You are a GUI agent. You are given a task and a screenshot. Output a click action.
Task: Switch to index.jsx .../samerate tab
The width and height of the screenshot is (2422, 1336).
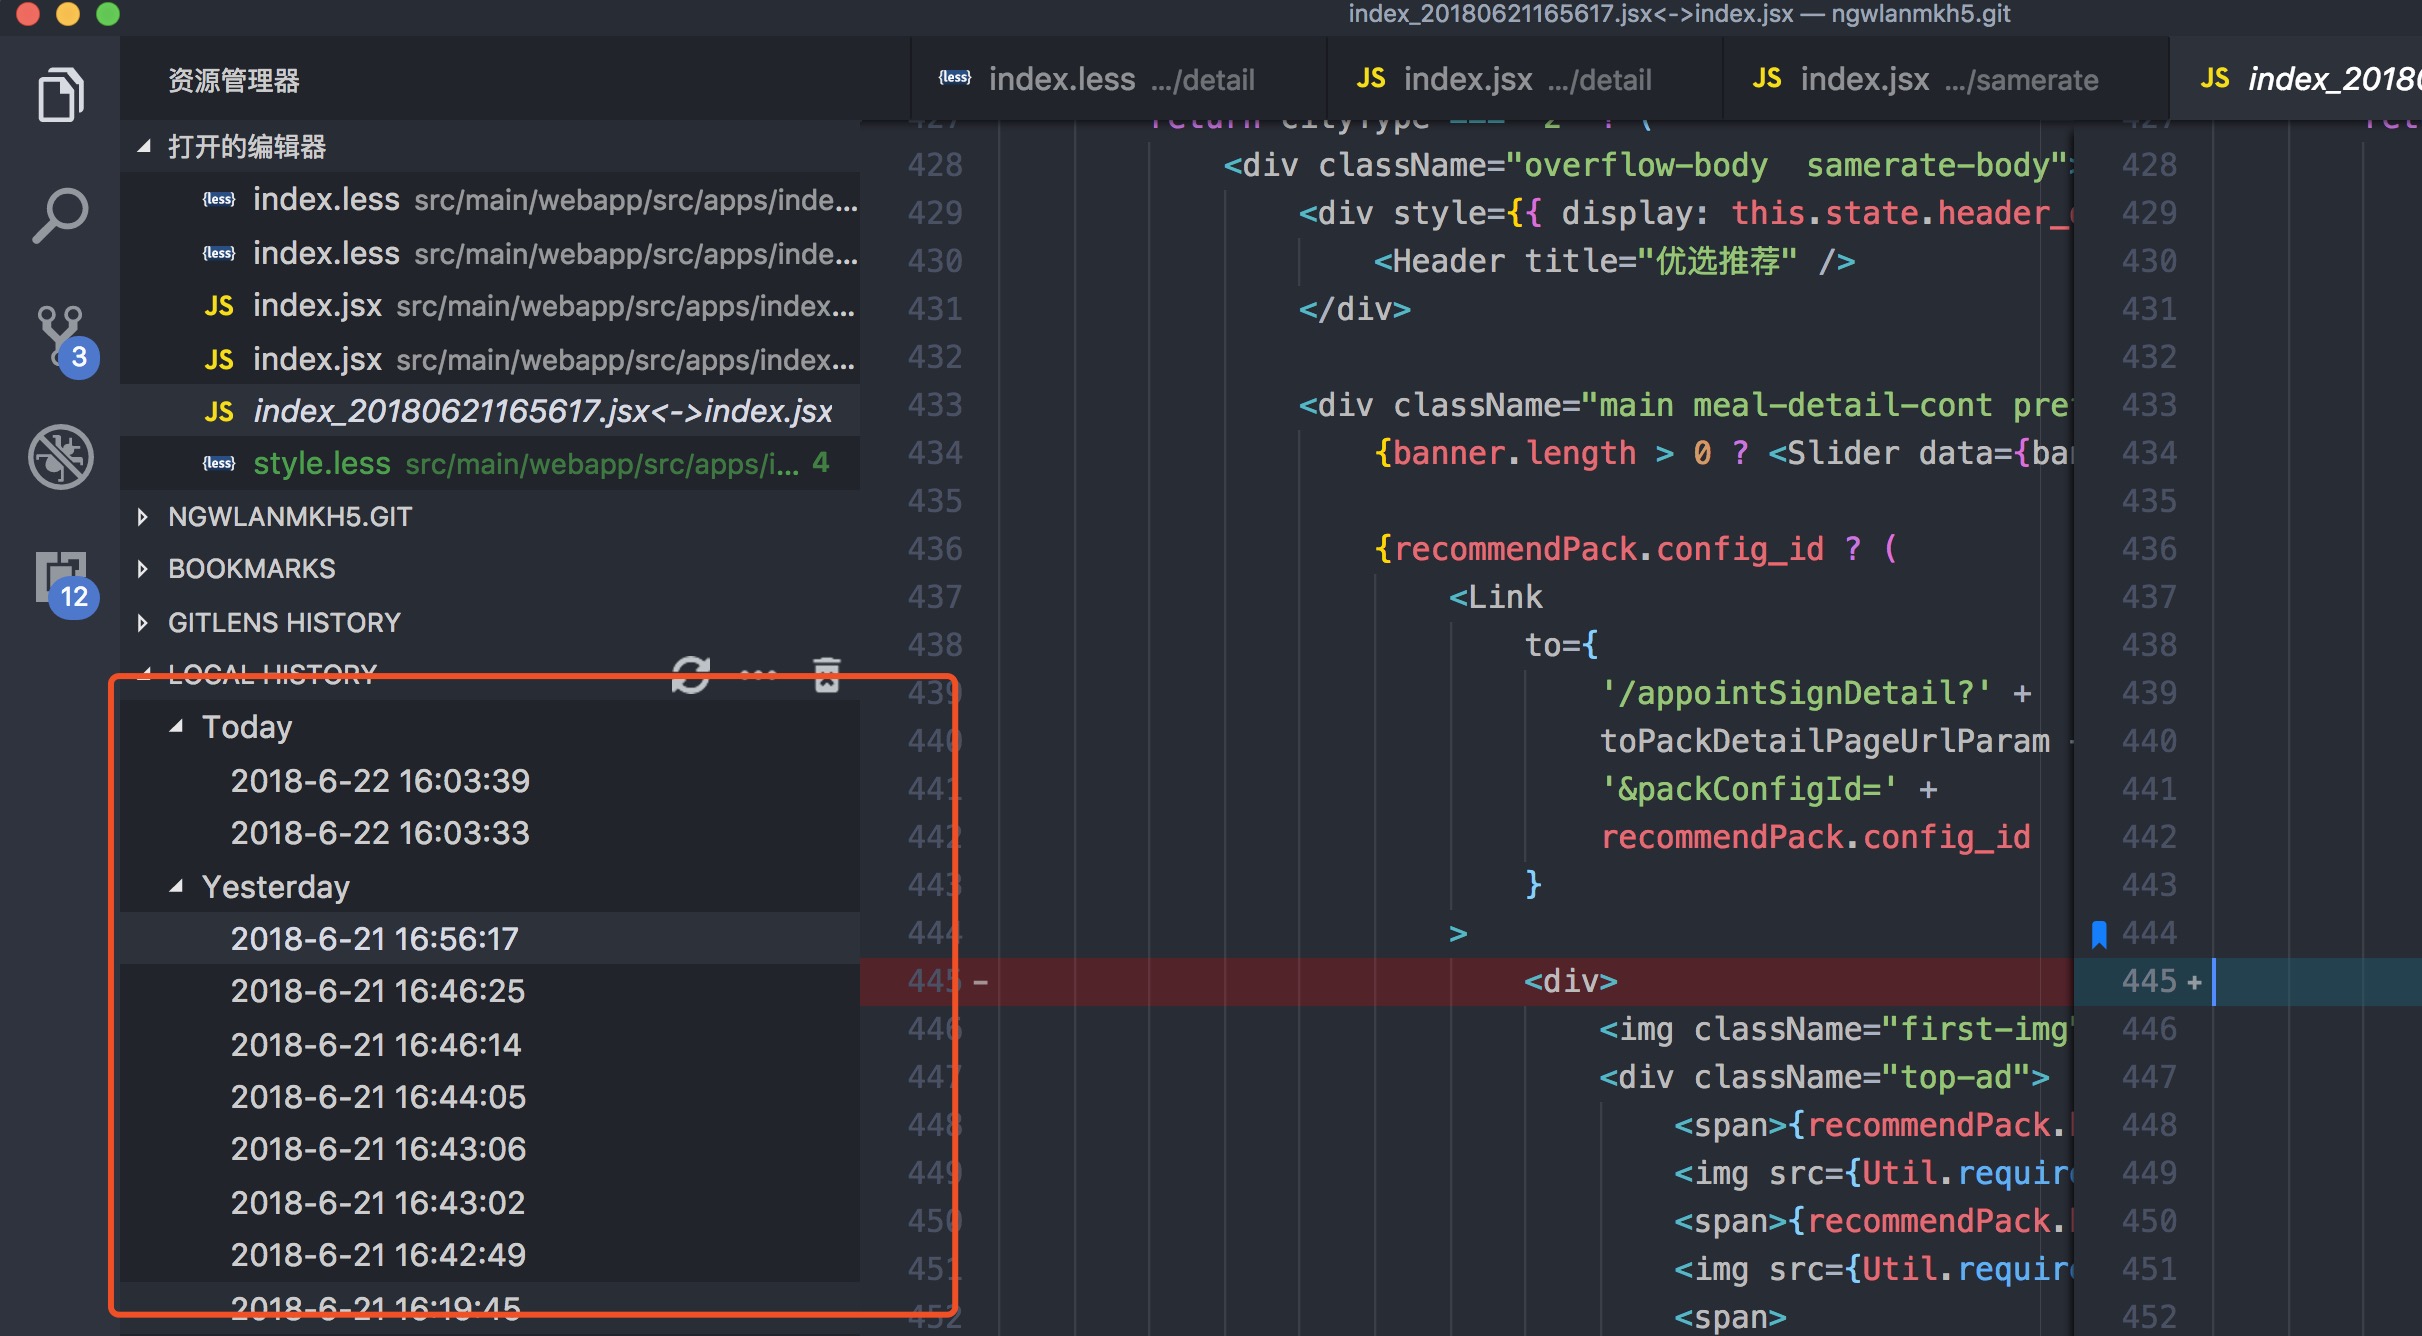[x=1925, y=79]
